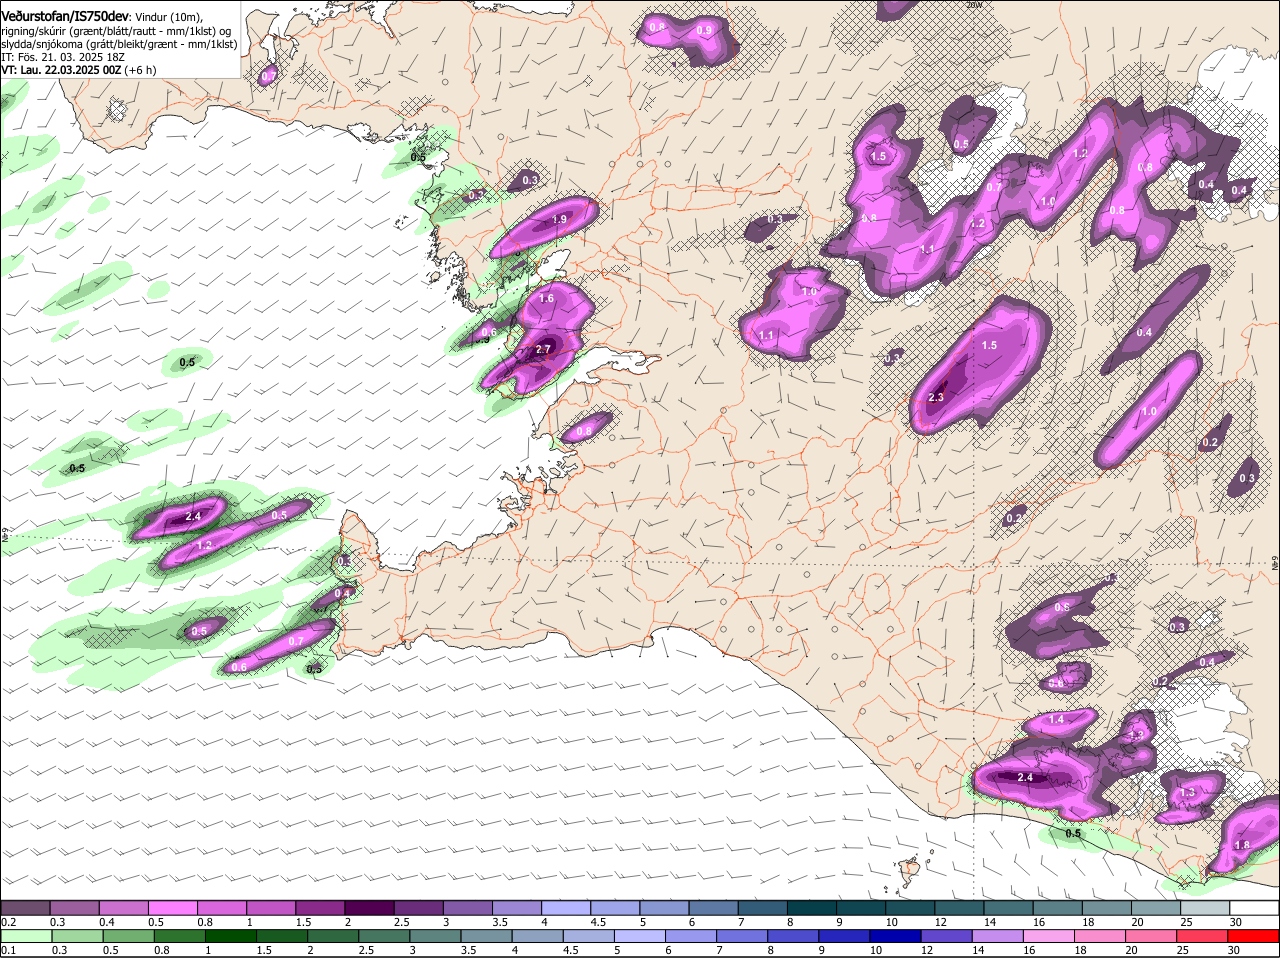
Task: Pick the bright pink 0.5 swatch in upper legend
Action: tap(173, 908)
